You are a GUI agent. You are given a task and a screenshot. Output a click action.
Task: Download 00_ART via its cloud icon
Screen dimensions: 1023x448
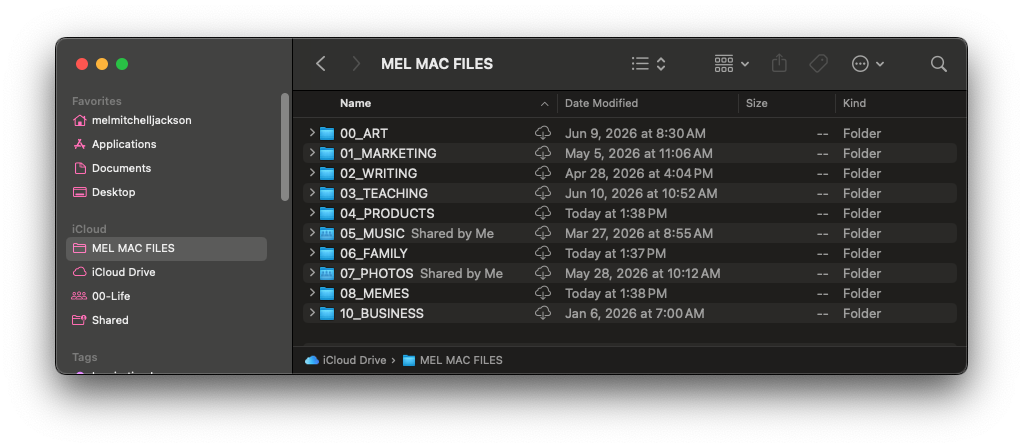tap(543, 133)
